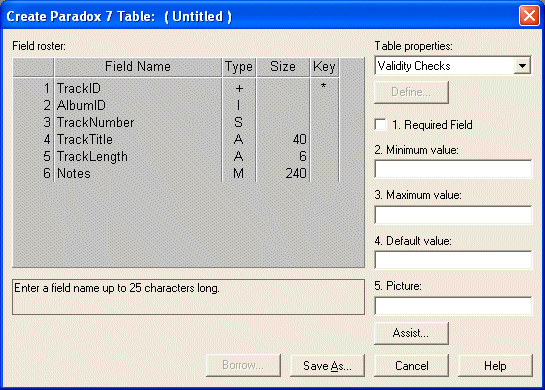Click the Type column header
The image size is (545, 390).
[239, 67]
